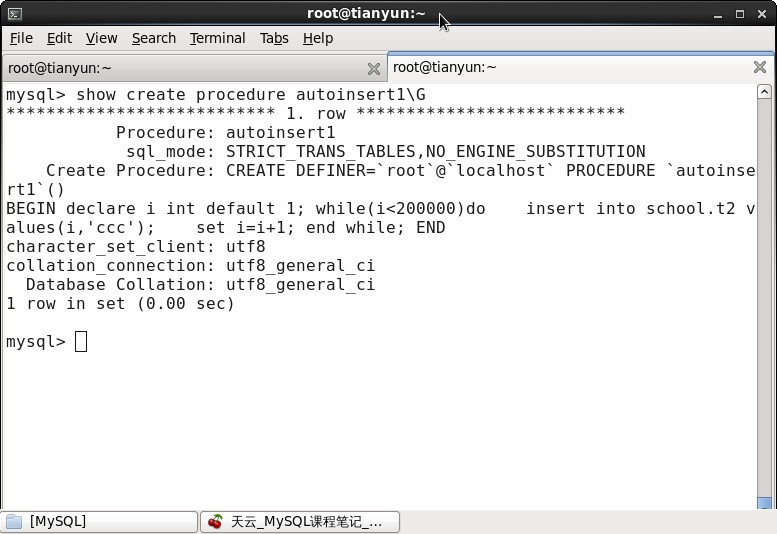The height and width of the screenshot is (534, 777).
Task: Minimize the terminal window
Action: click(718, 14)
